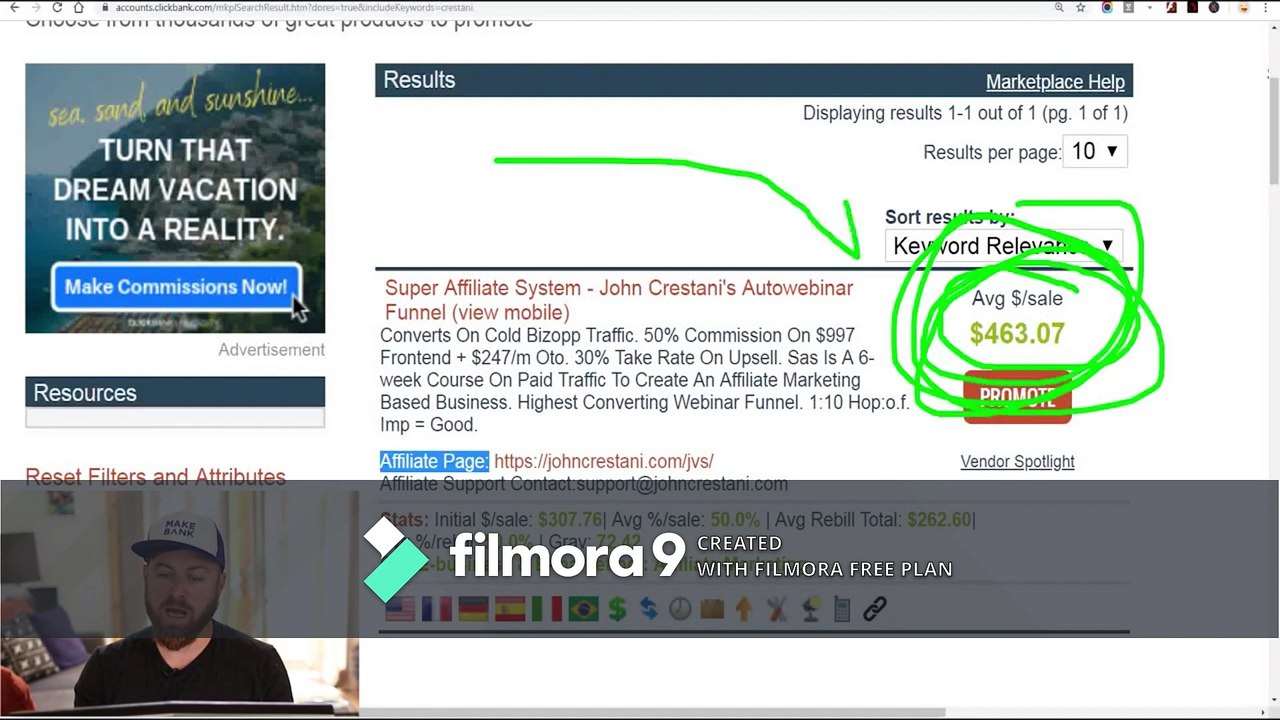Screen dimensions: 1280x720
Task: Click the $463.07 average sale value
Action: pos(1017,334)
